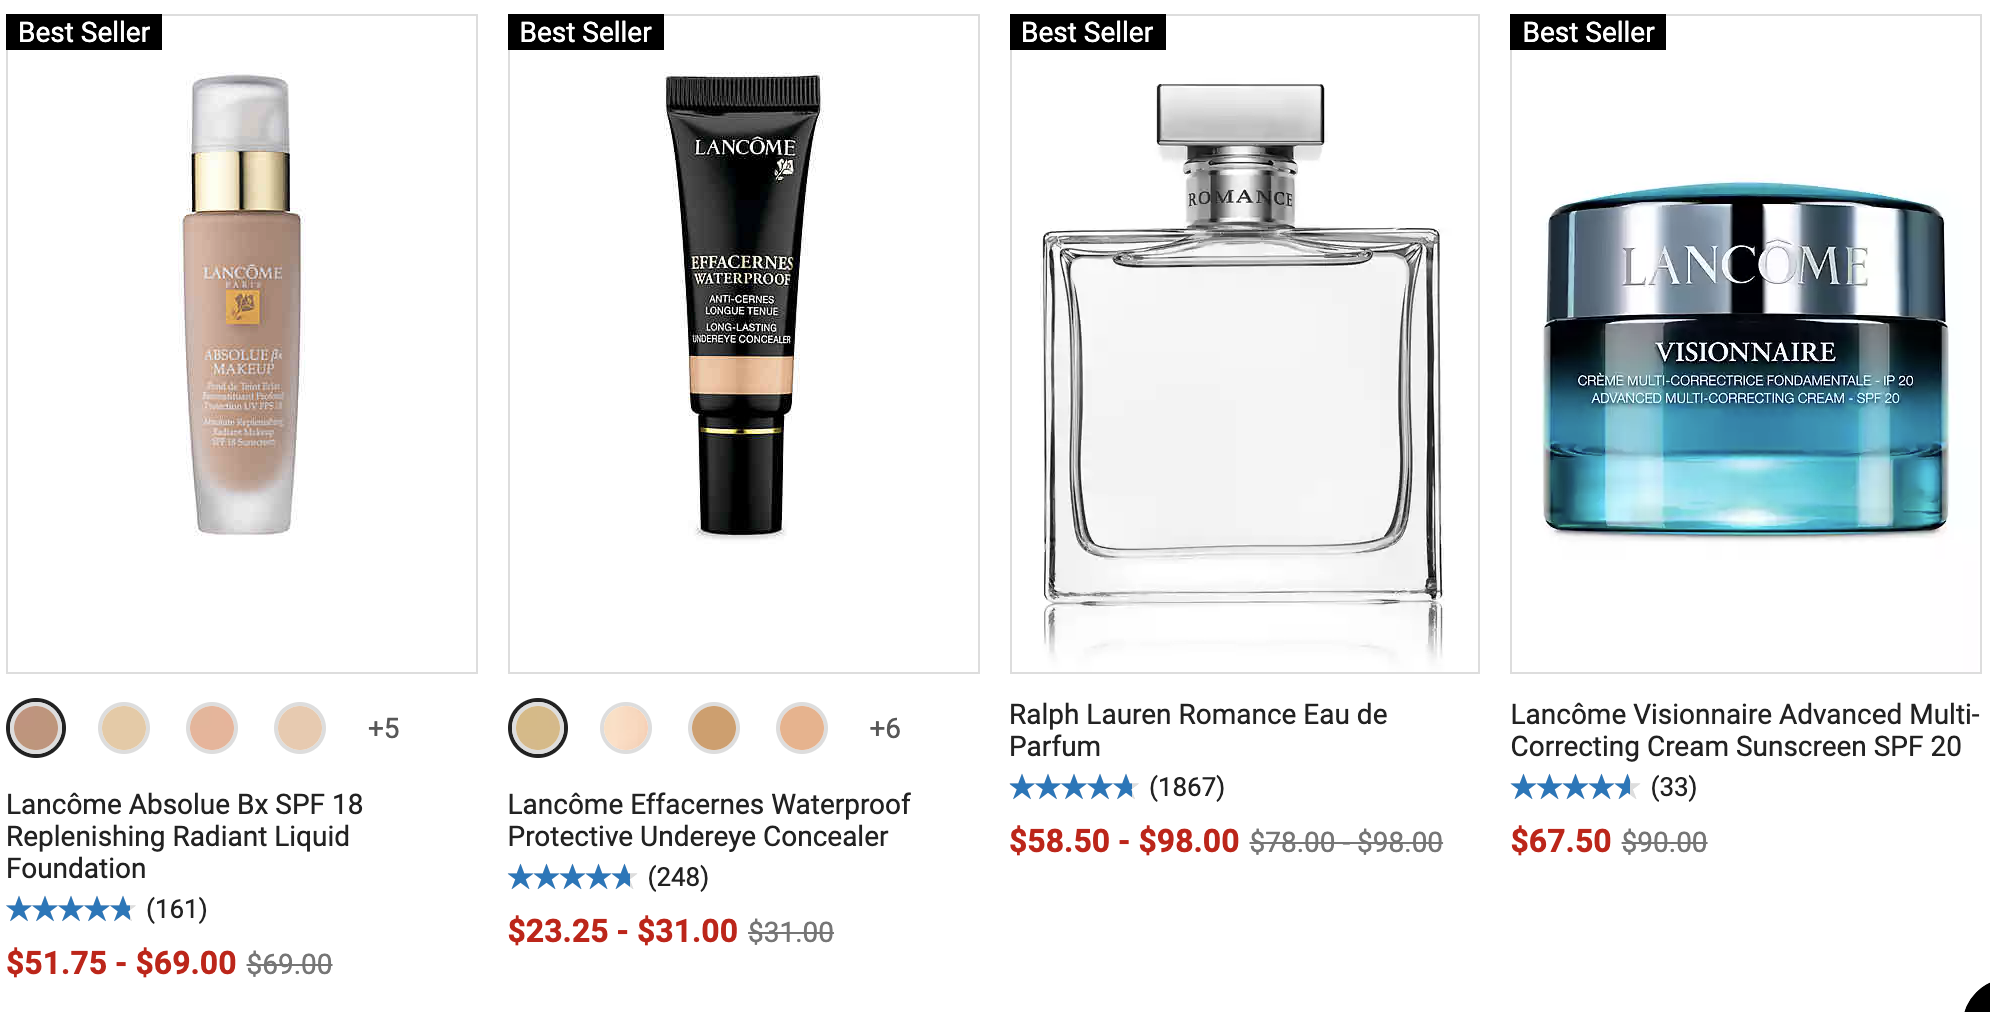Image resolution: width=1990 pixels, height=1012 pixels.
Task: Select the selected golden beige concealer swatch
Action: point(538,728)
